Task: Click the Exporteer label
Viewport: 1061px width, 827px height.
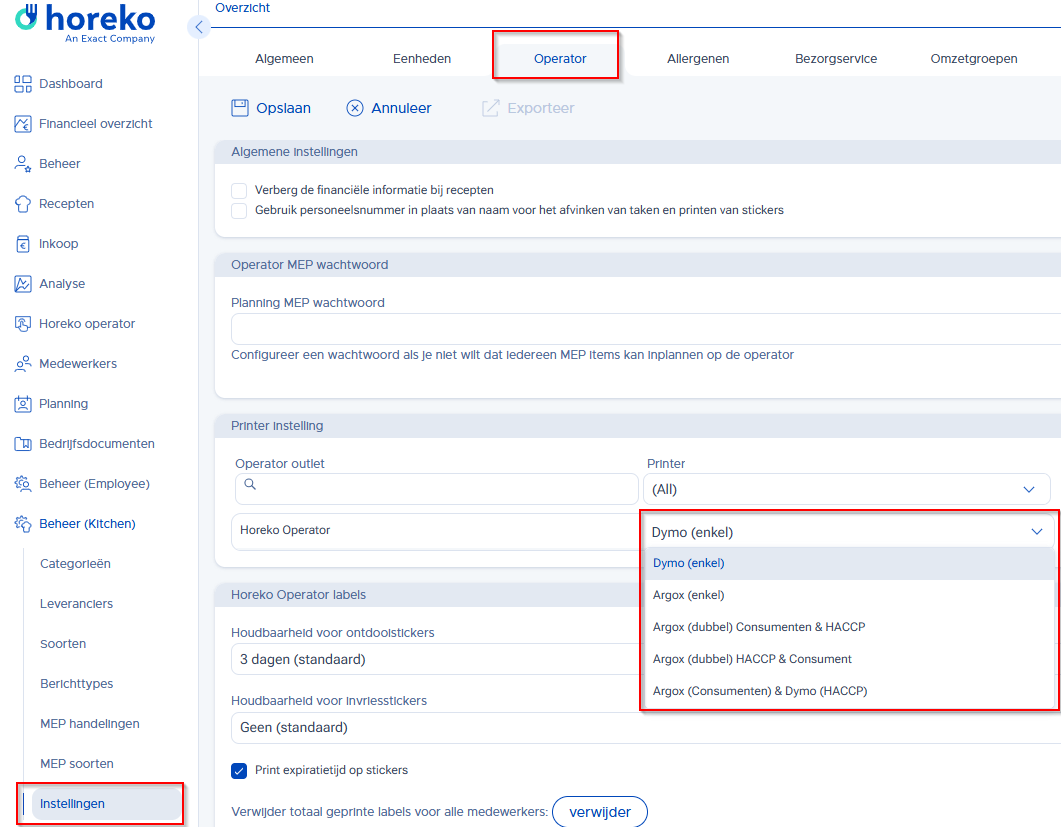Action: pyautogui.click(x=541, y=108)
